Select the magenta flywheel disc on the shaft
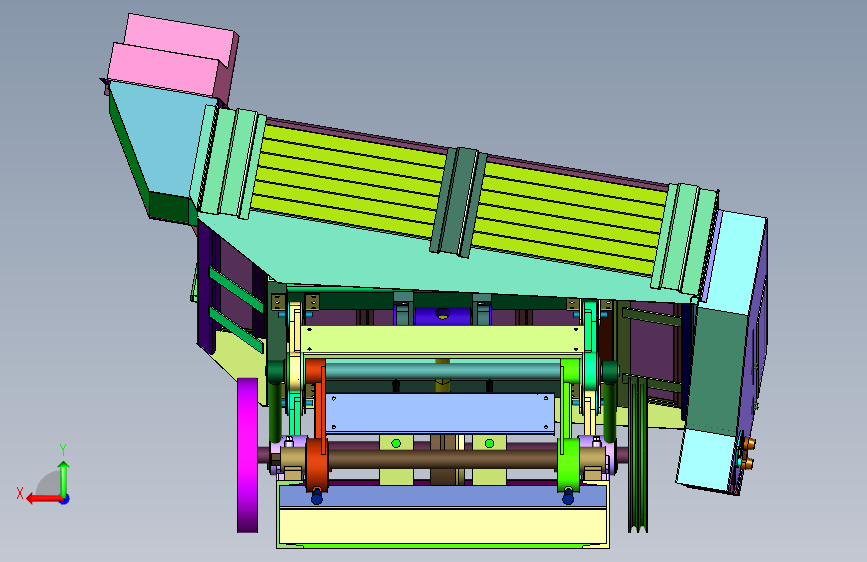This screenshot has width=867, height=562. (x=247, y=455)
